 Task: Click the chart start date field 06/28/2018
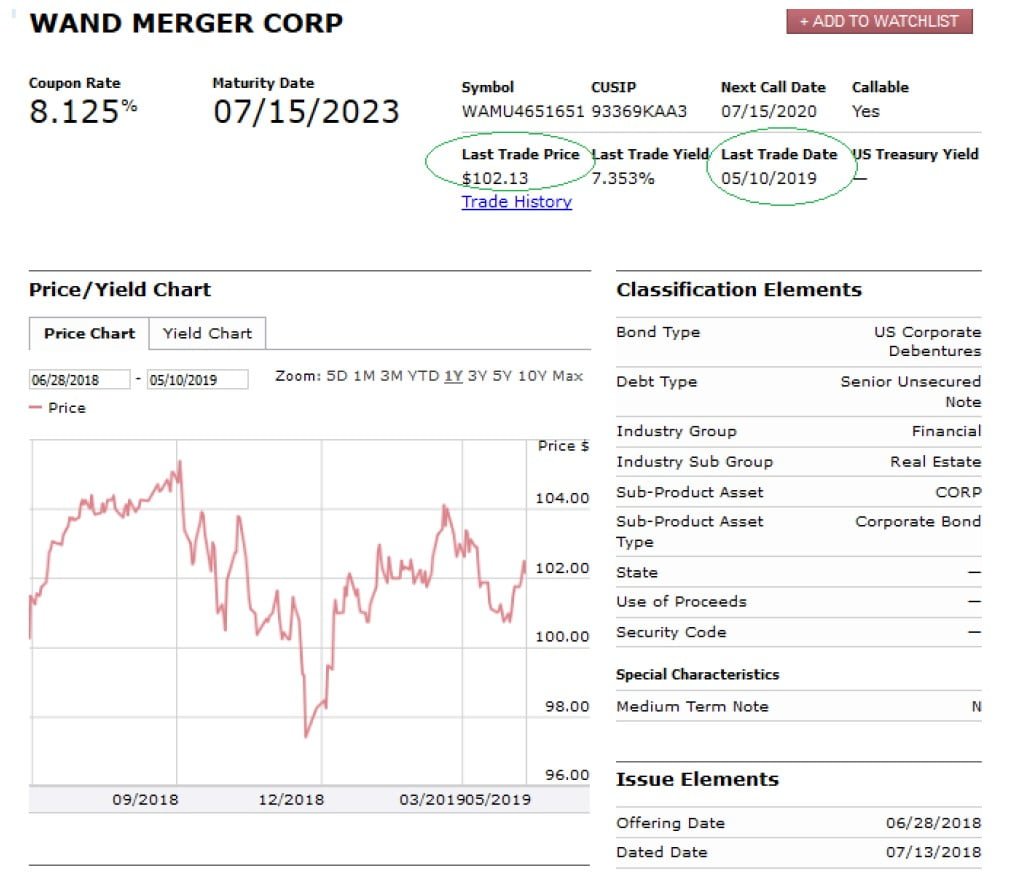(x=79, y=380)
